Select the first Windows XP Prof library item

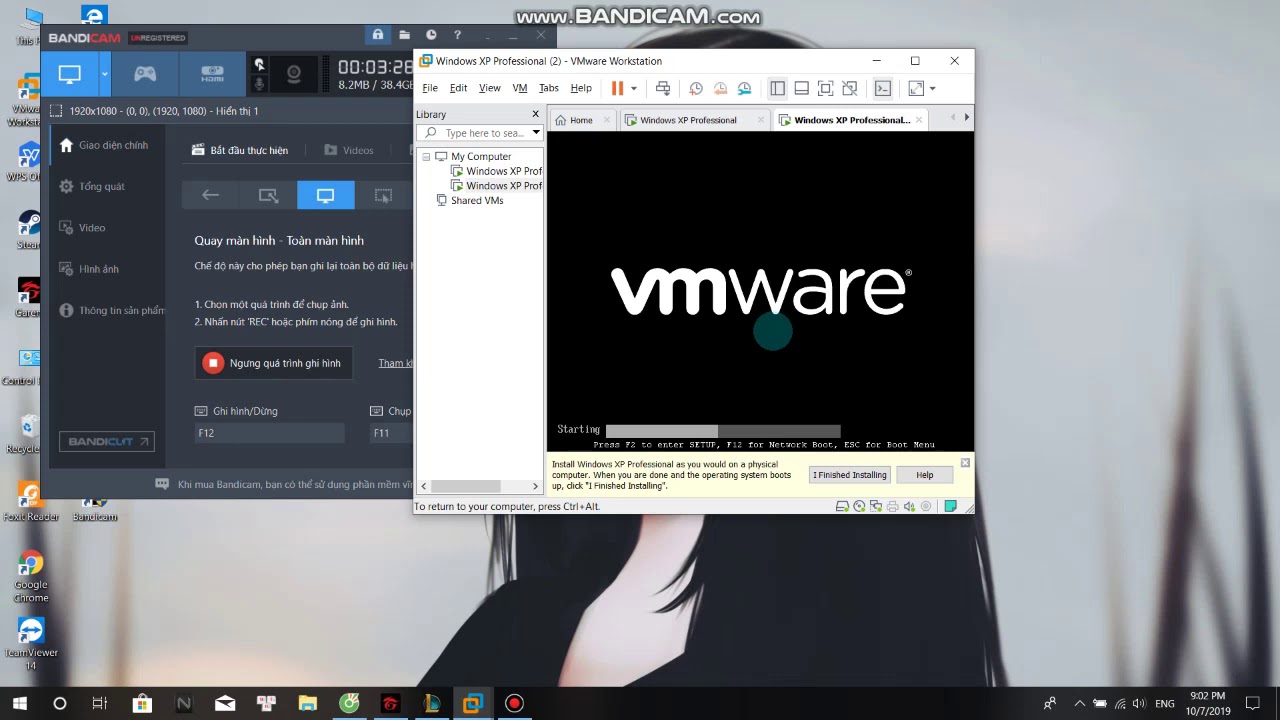point(497,171)
